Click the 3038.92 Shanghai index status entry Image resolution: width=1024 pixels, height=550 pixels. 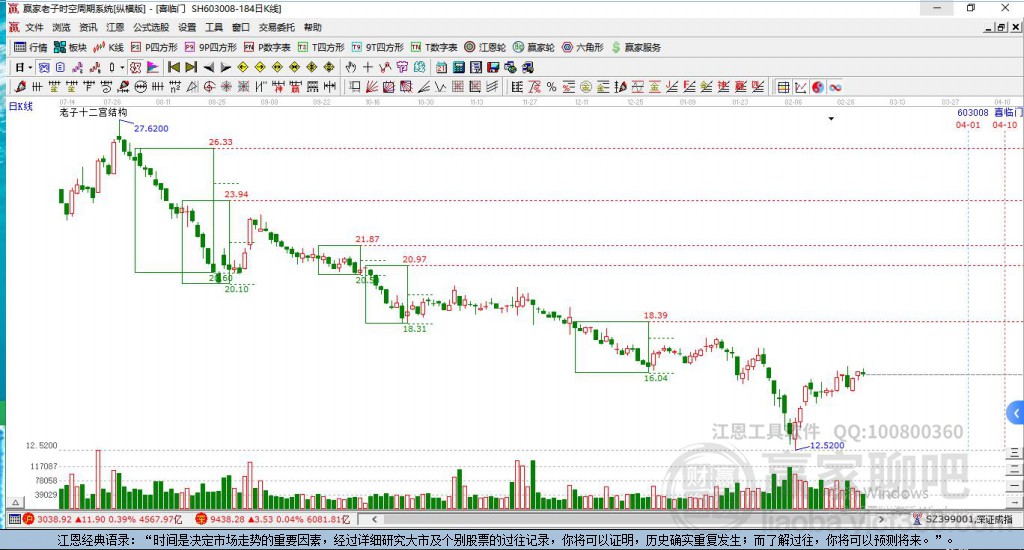(x=103, y=519)
